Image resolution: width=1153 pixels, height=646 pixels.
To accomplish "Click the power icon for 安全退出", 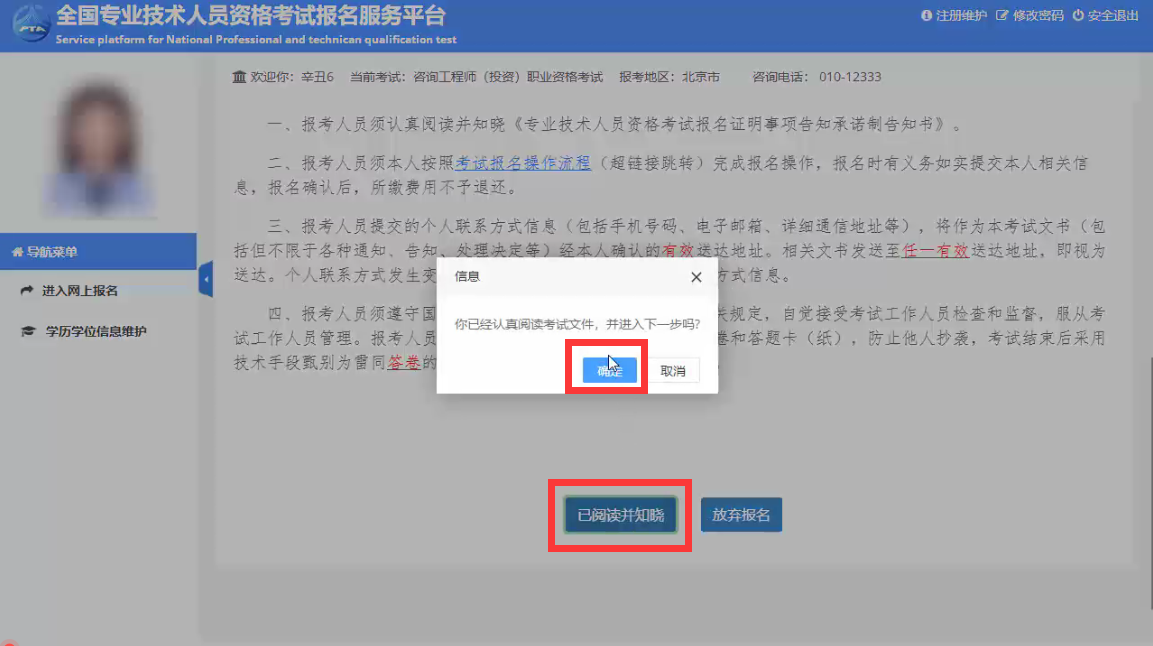I will coord(1078,16).
